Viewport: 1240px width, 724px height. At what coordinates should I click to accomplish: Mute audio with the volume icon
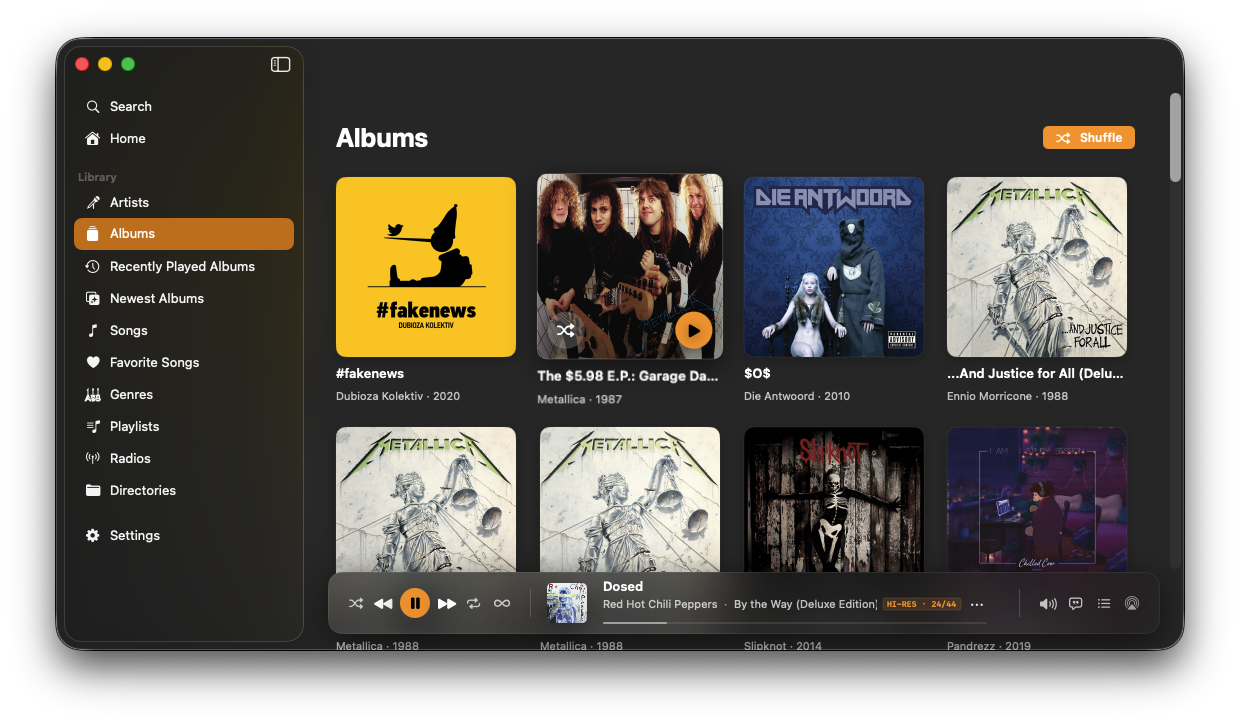pyautogui.click(x=1047, y=603)
